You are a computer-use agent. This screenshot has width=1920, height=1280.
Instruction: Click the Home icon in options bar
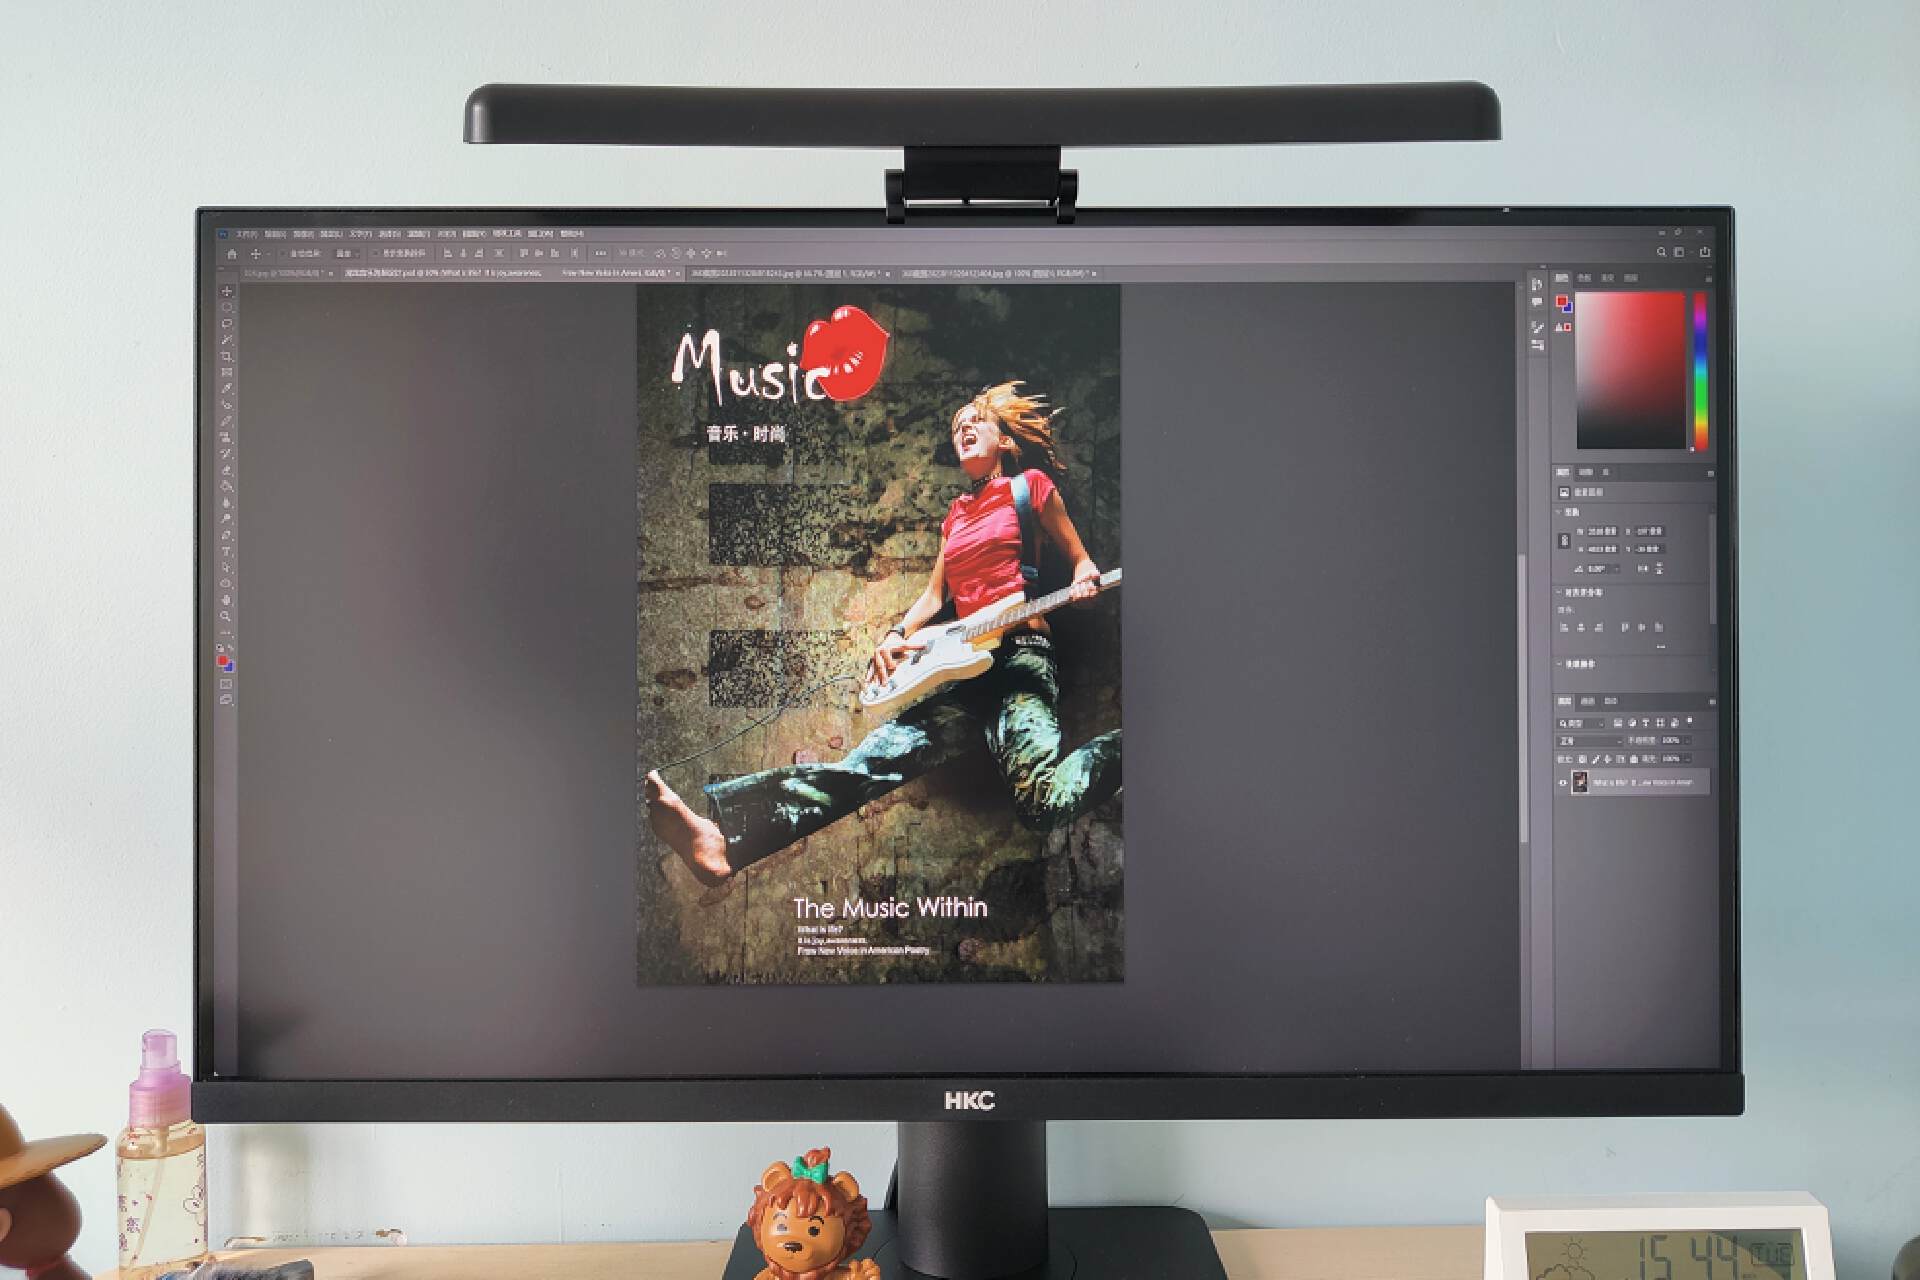pos(232,254)
